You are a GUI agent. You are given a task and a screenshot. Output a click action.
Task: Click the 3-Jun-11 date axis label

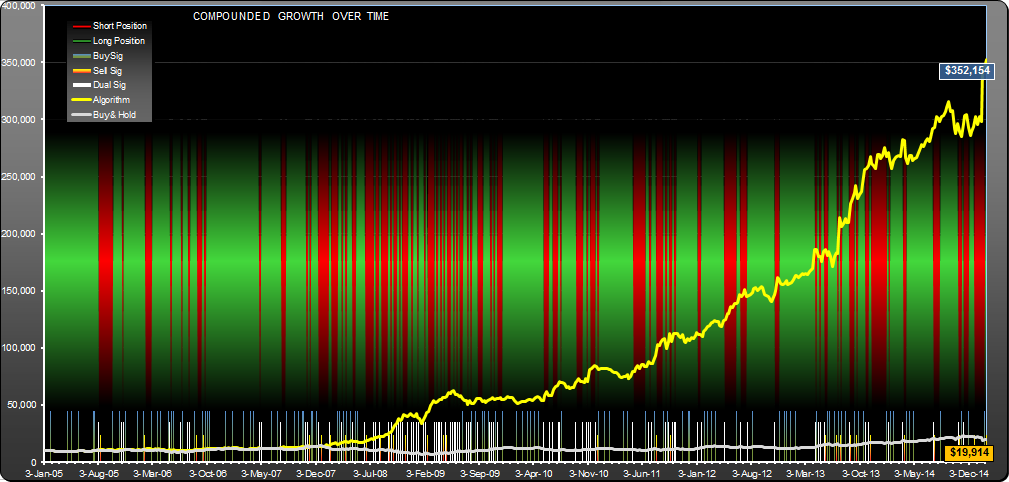tap(641, 472)
